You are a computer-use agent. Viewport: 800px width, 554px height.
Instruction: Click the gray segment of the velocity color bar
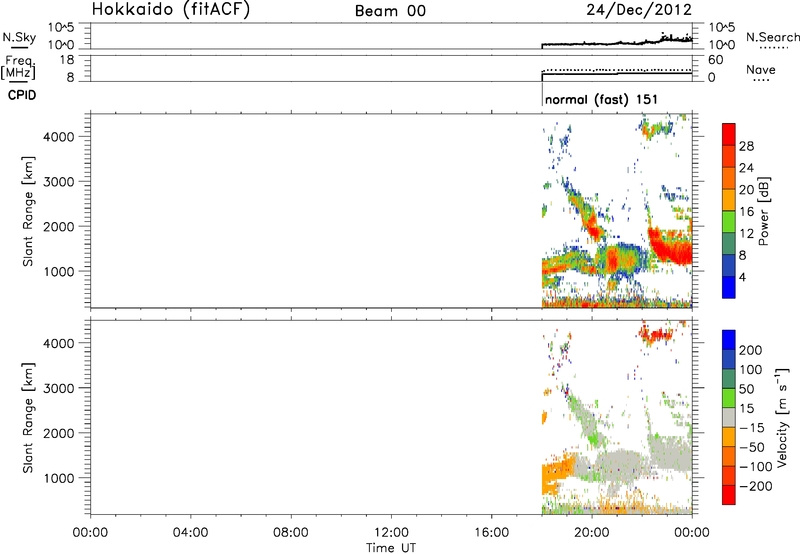click(x=729, y=418)
